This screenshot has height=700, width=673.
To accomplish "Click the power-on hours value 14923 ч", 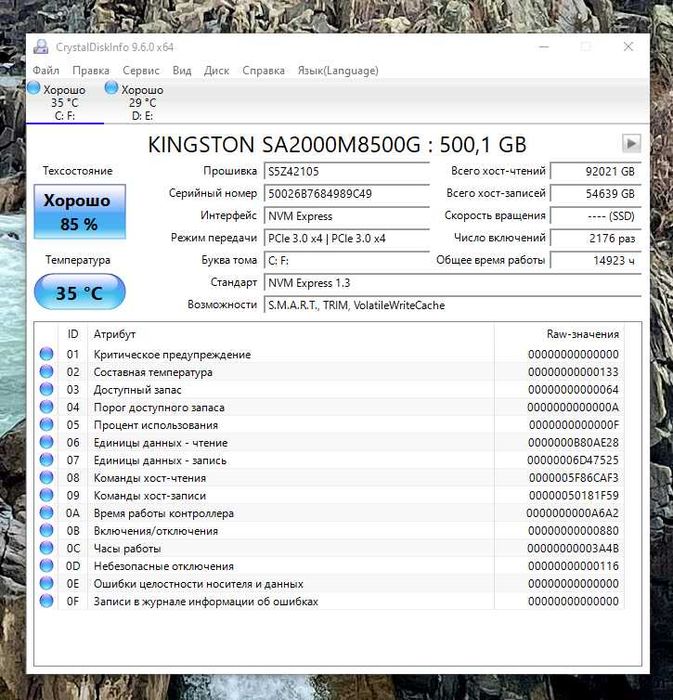I will [x=596, y=260].
